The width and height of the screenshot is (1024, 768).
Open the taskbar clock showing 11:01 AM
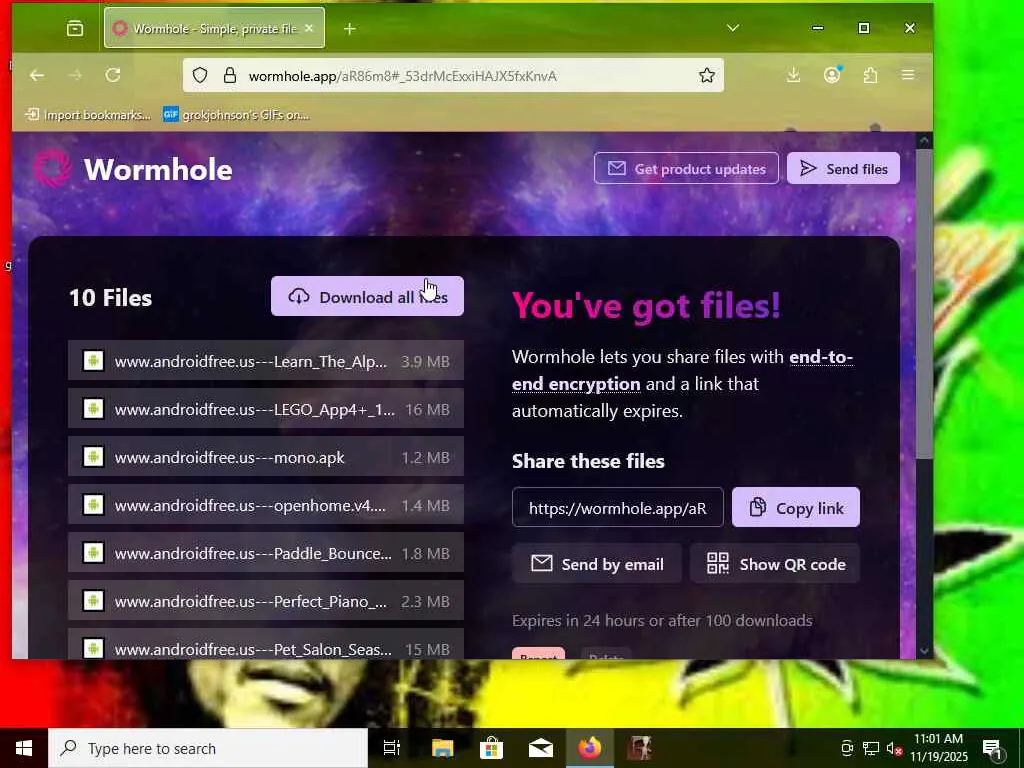(x=938, y=748)
